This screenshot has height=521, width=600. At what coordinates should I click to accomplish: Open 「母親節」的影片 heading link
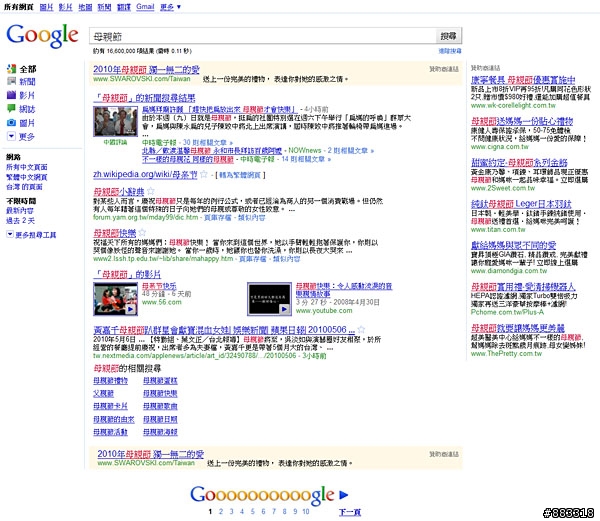127,274
